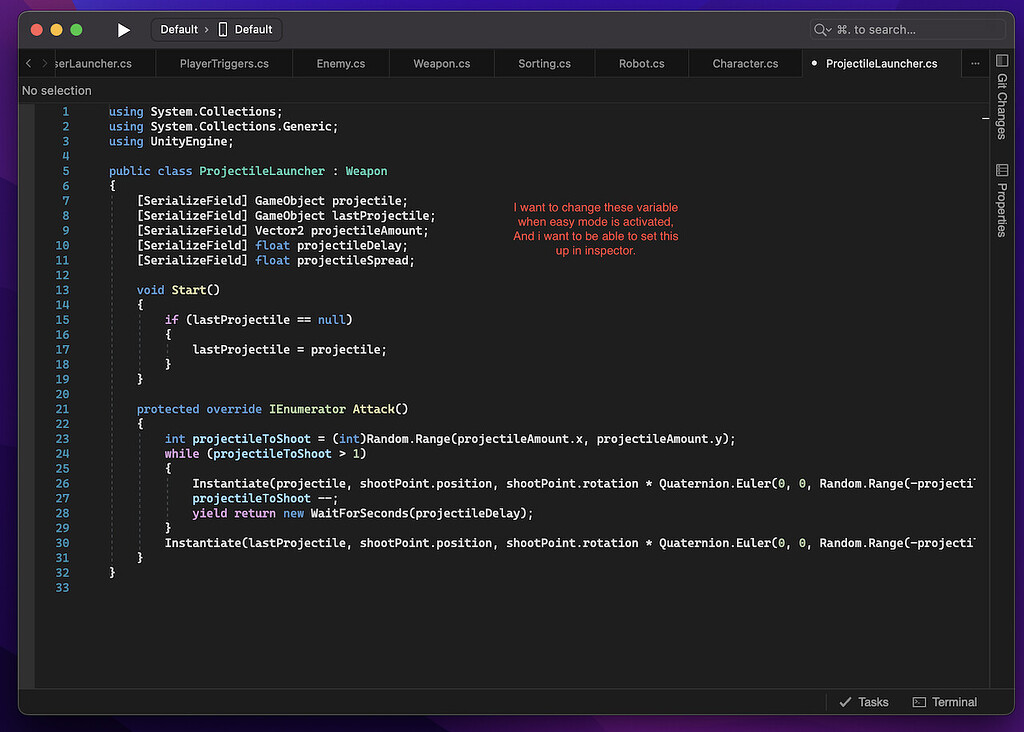The image size is (1024, 732).
Task: Open the Git Changes panel icon
Action: 1002,60
